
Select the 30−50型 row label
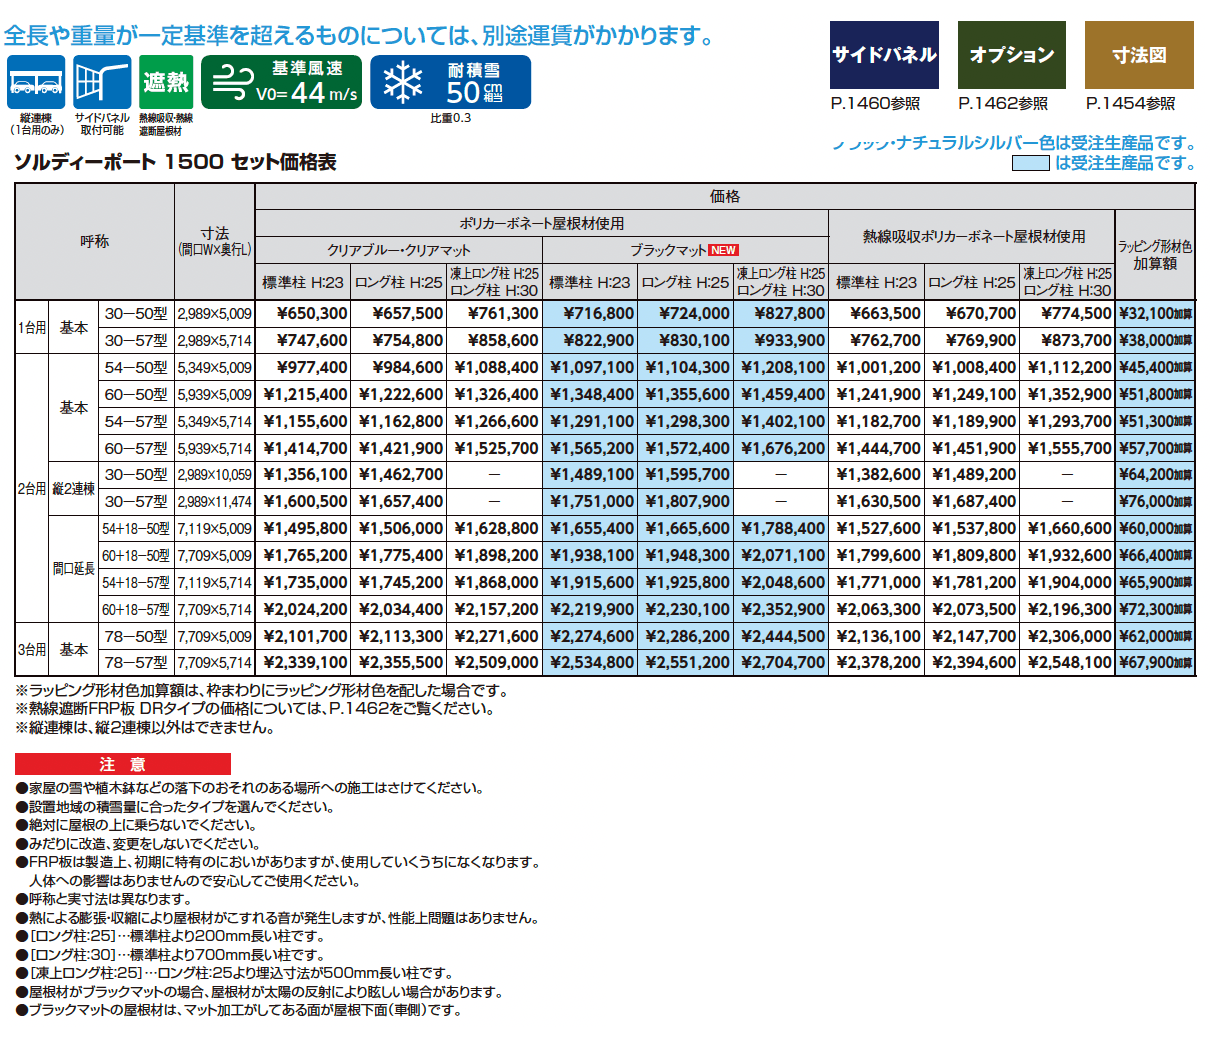(138, 313)
